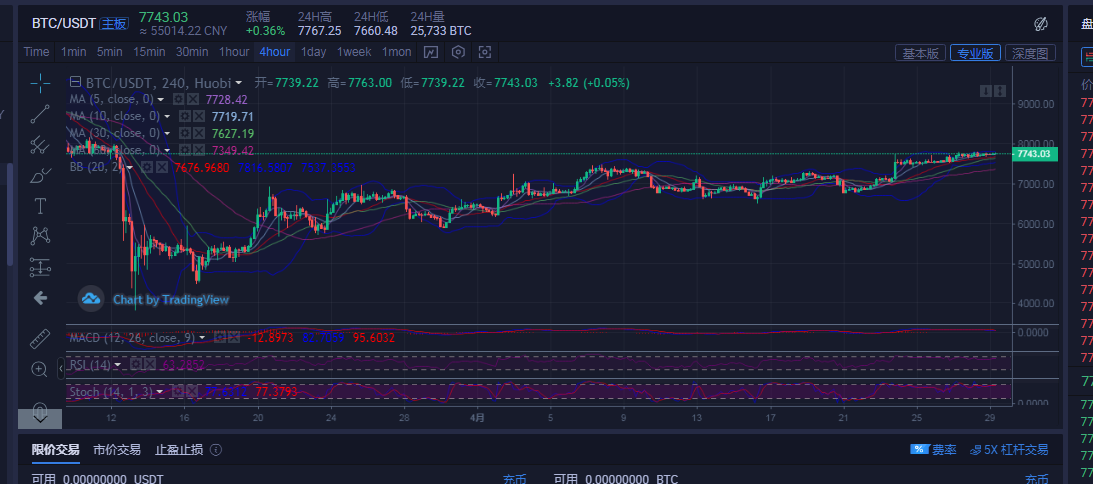This screenshot has width=1093, height=484.
Task: Expand BTC/USDT 240 Huobi title dropdown
Action: pos(239,83)
